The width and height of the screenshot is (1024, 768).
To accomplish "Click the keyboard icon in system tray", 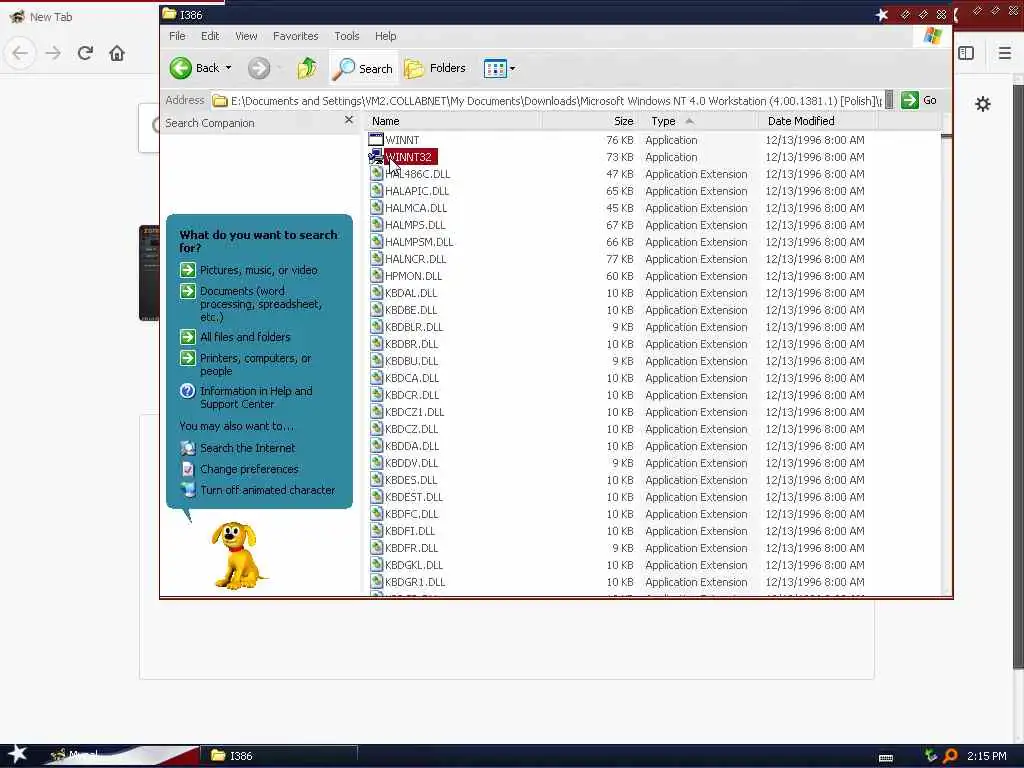I will click(886, 758).
